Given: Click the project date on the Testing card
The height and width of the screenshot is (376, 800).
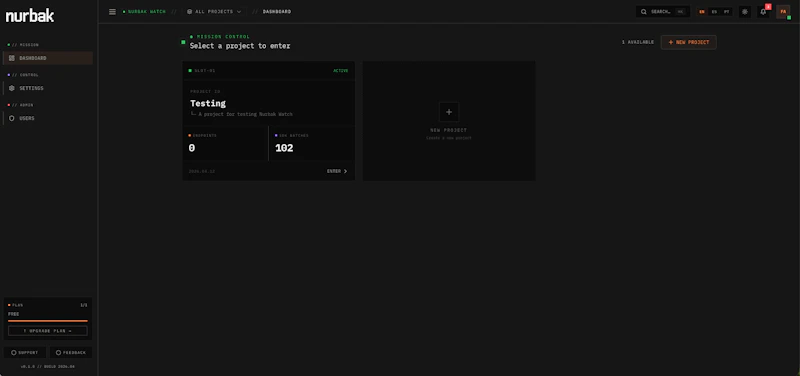Looking at the screenshot, I should [x=202, y=171].
